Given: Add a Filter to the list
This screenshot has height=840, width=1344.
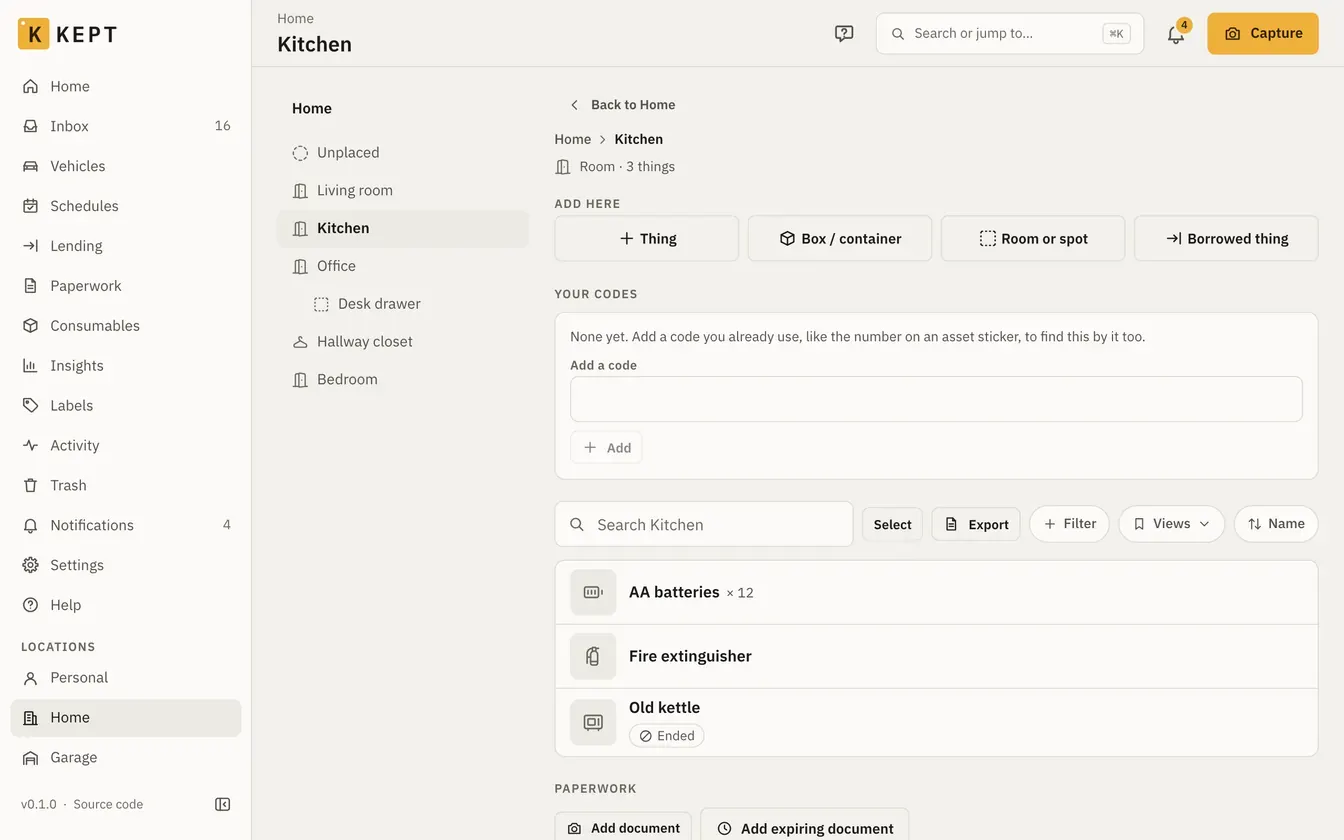Looking at the screenshot, I should pos(1069,524).
